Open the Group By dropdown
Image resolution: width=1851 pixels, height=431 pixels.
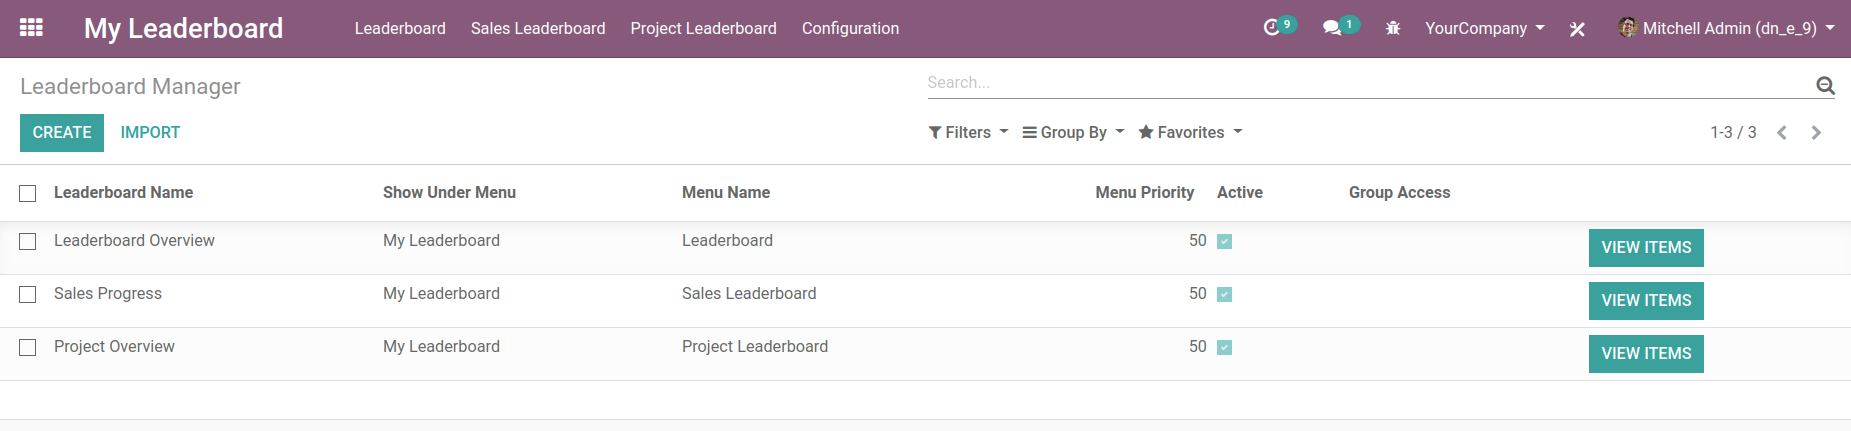tap(1073, 133)
